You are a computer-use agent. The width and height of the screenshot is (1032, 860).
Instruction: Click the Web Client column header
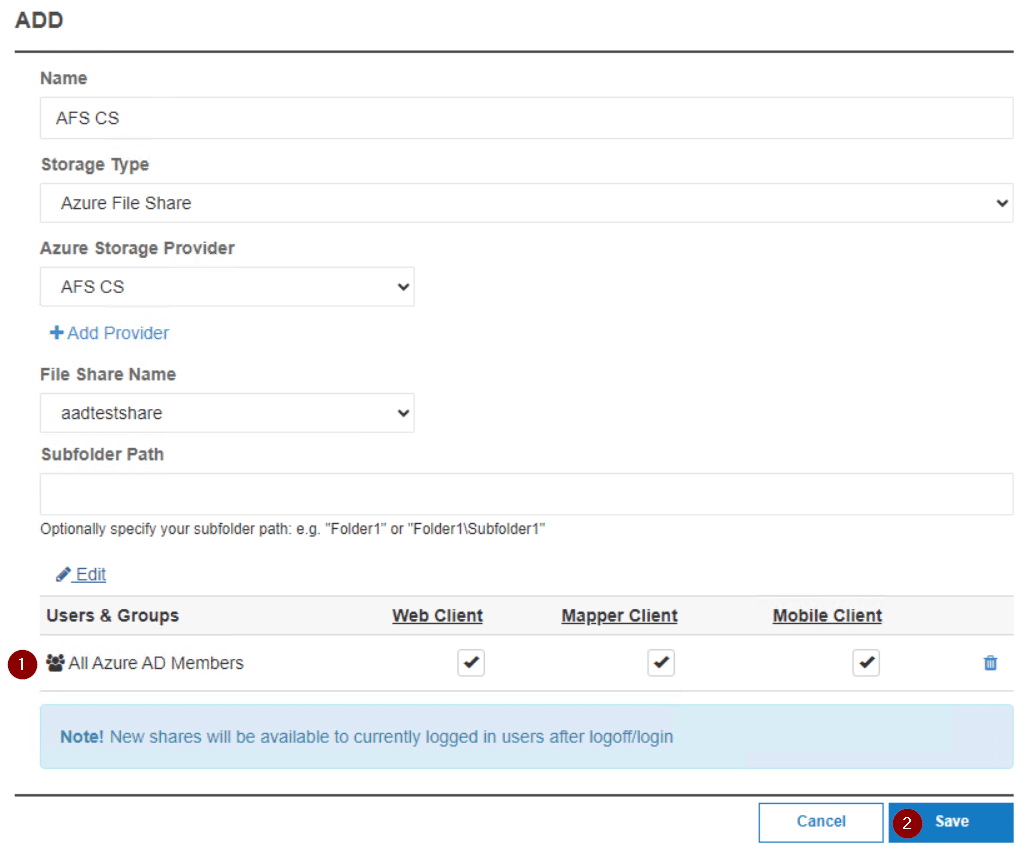437,616
